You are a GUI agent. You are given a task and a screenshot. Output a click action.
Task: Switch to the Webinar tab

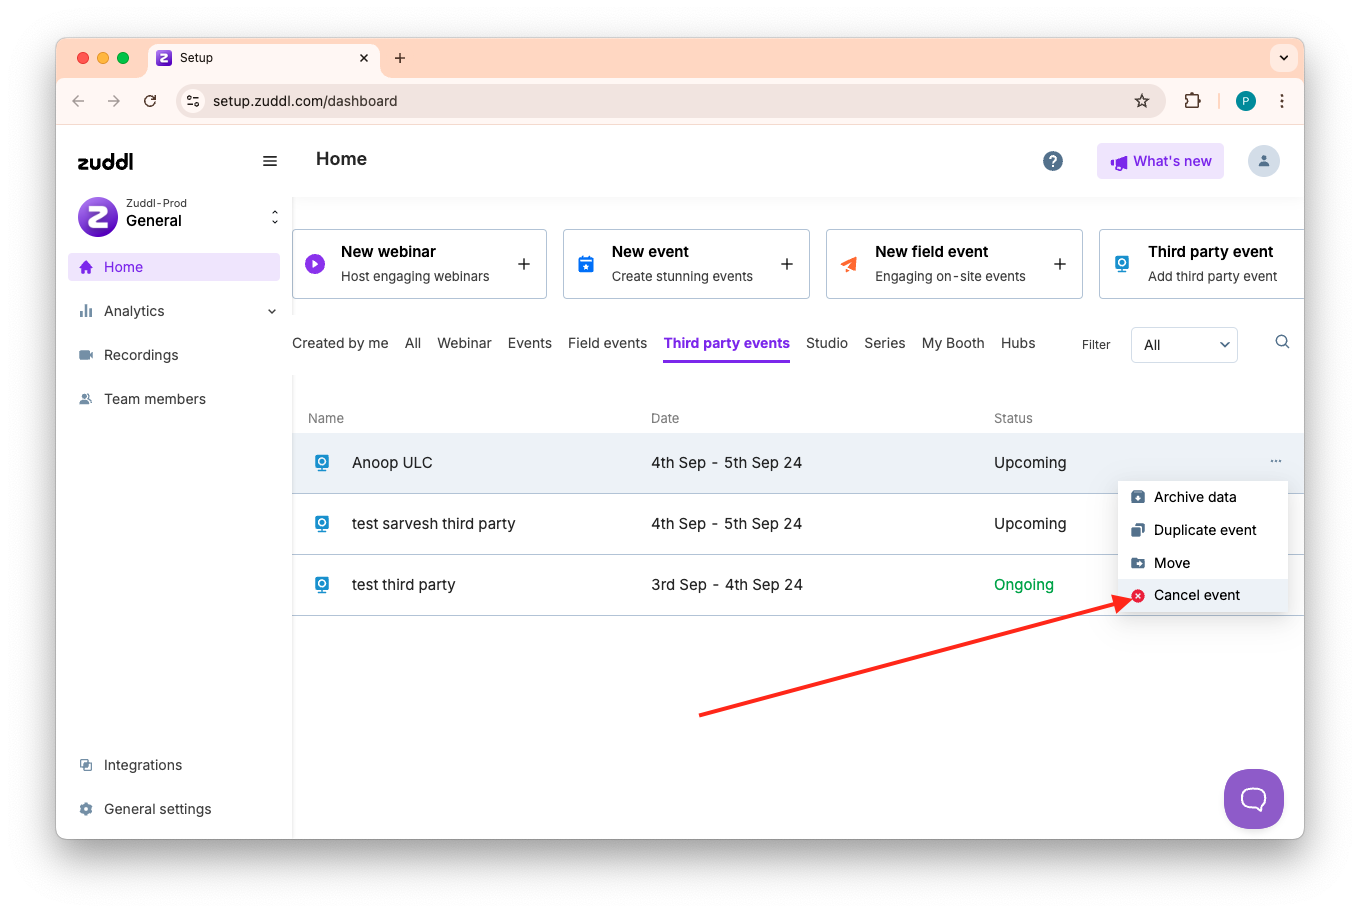pyautogui.click(x=464, y=343)
